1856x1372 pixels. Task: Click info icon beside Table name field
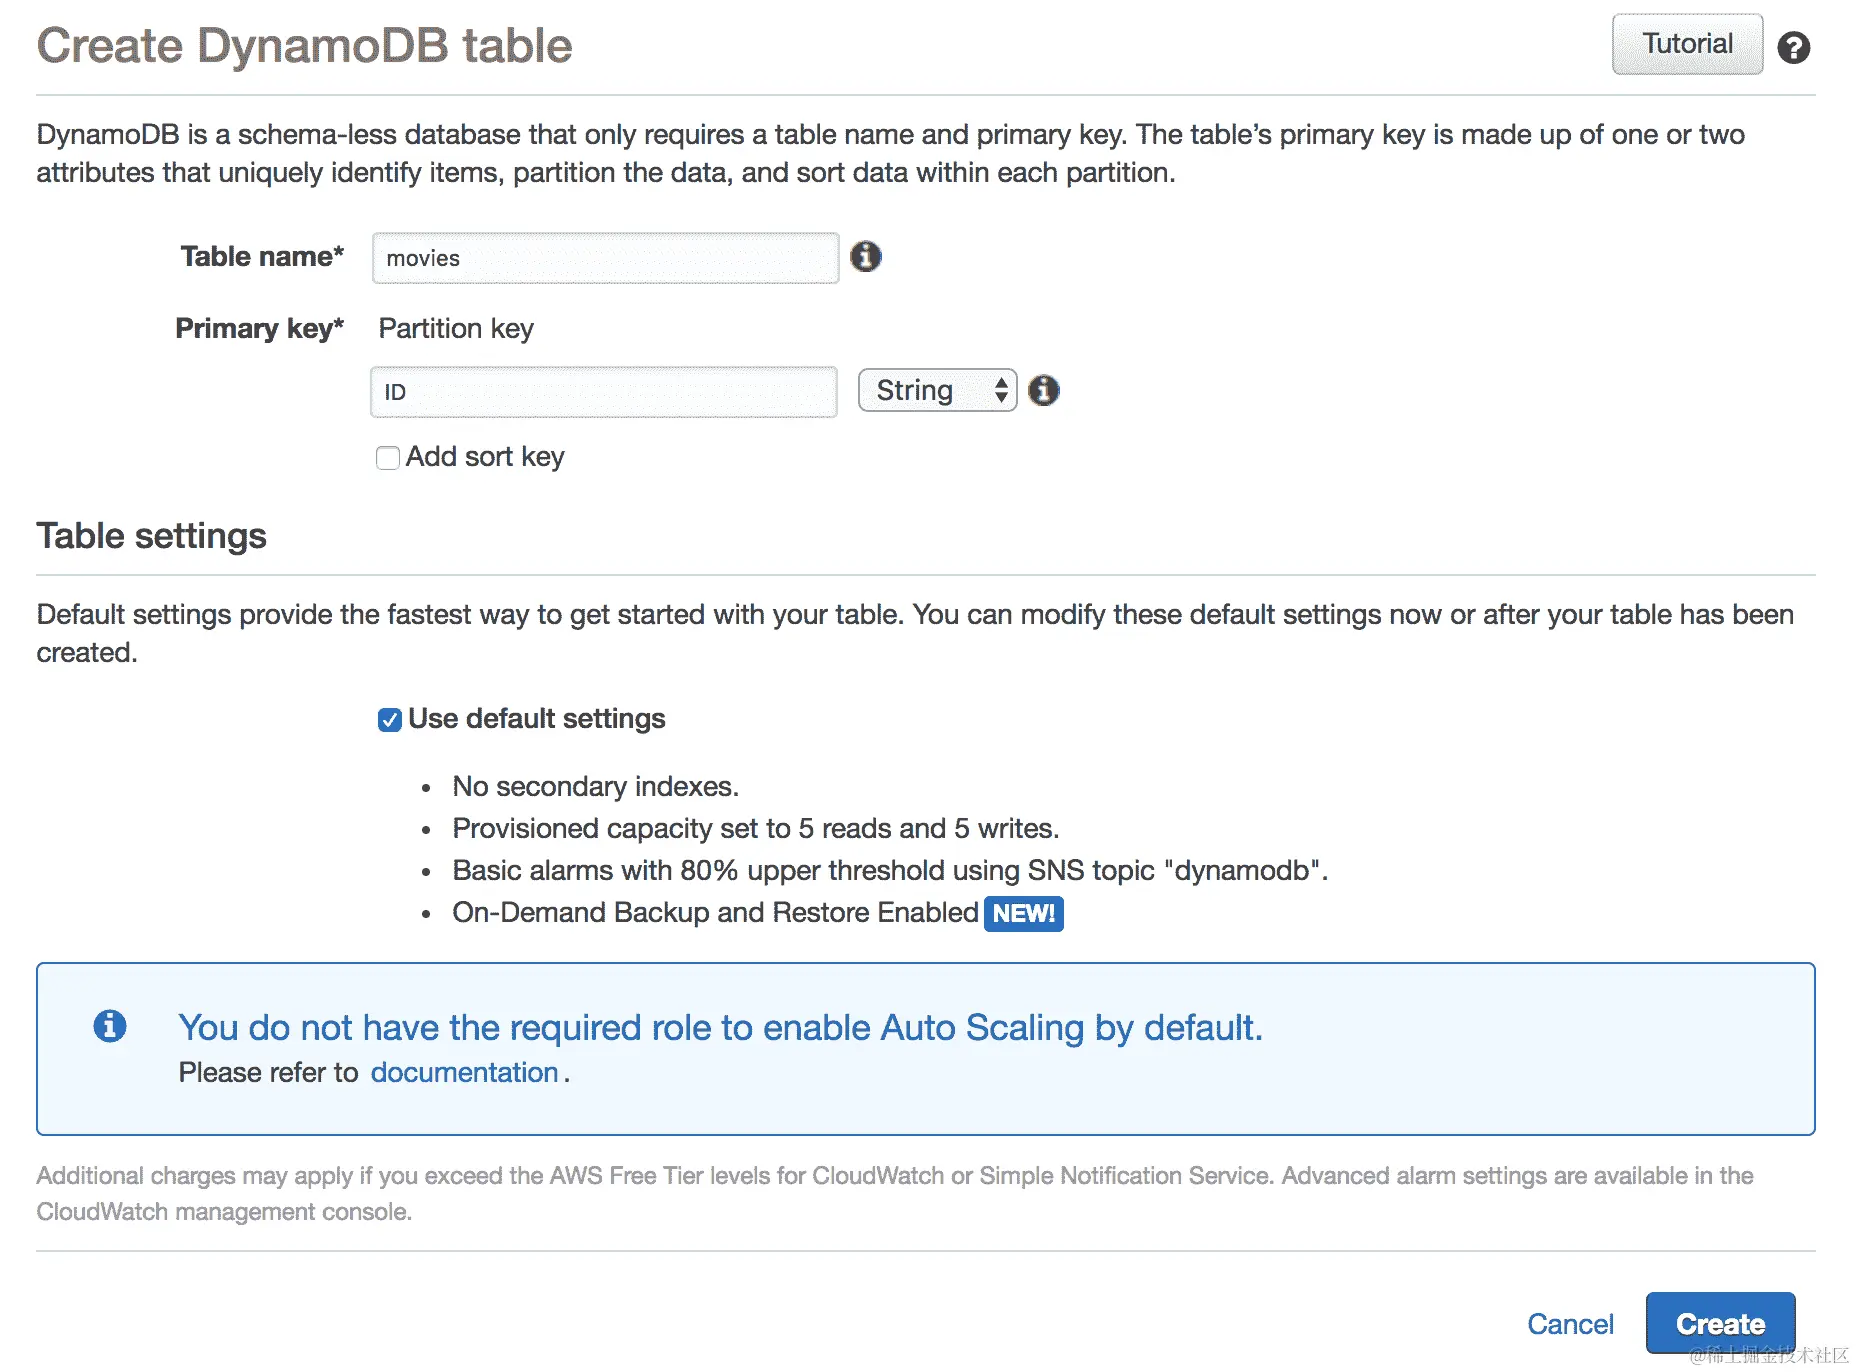click(x=866, y=257)
